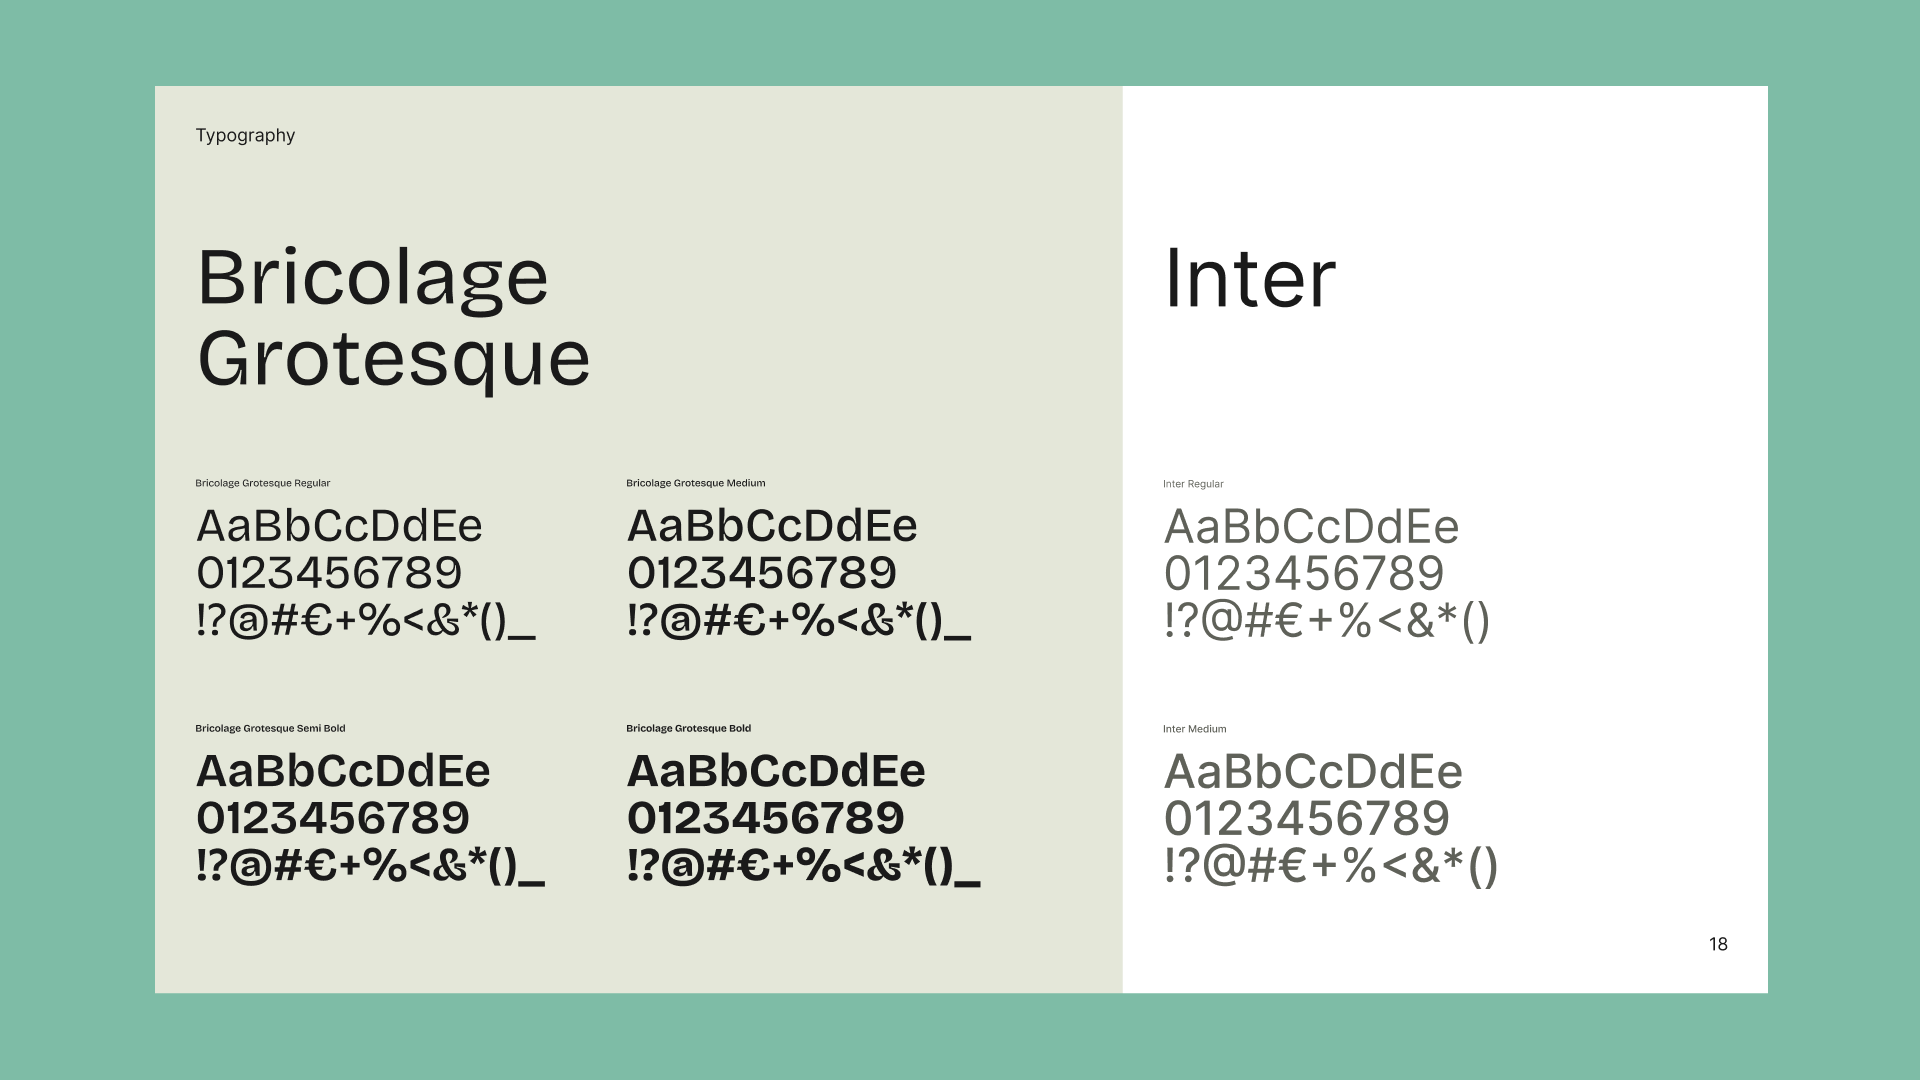Select the Bold weight AaBbCcDdEe sample
Screen dimensions: 1920x1080
click(776, 771)
